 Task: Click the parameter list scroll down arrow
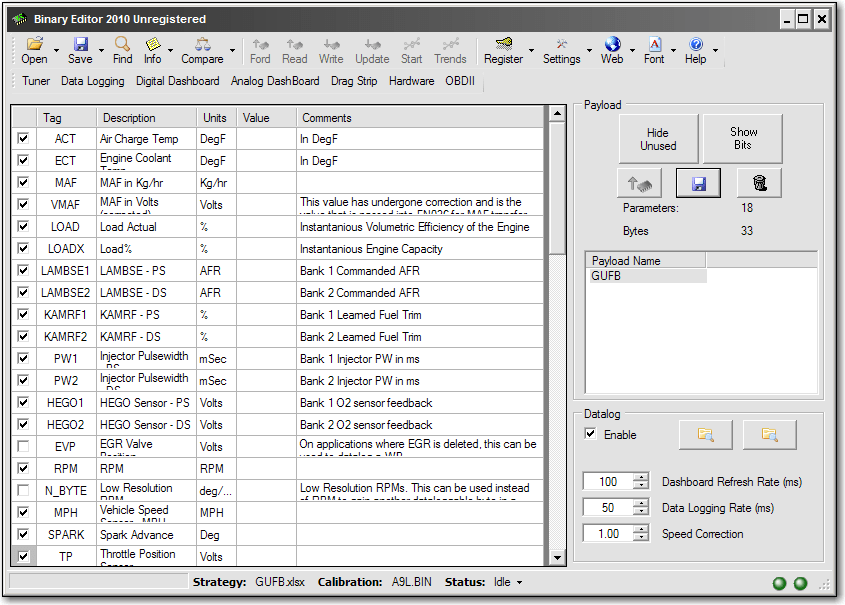coord(557,558)
